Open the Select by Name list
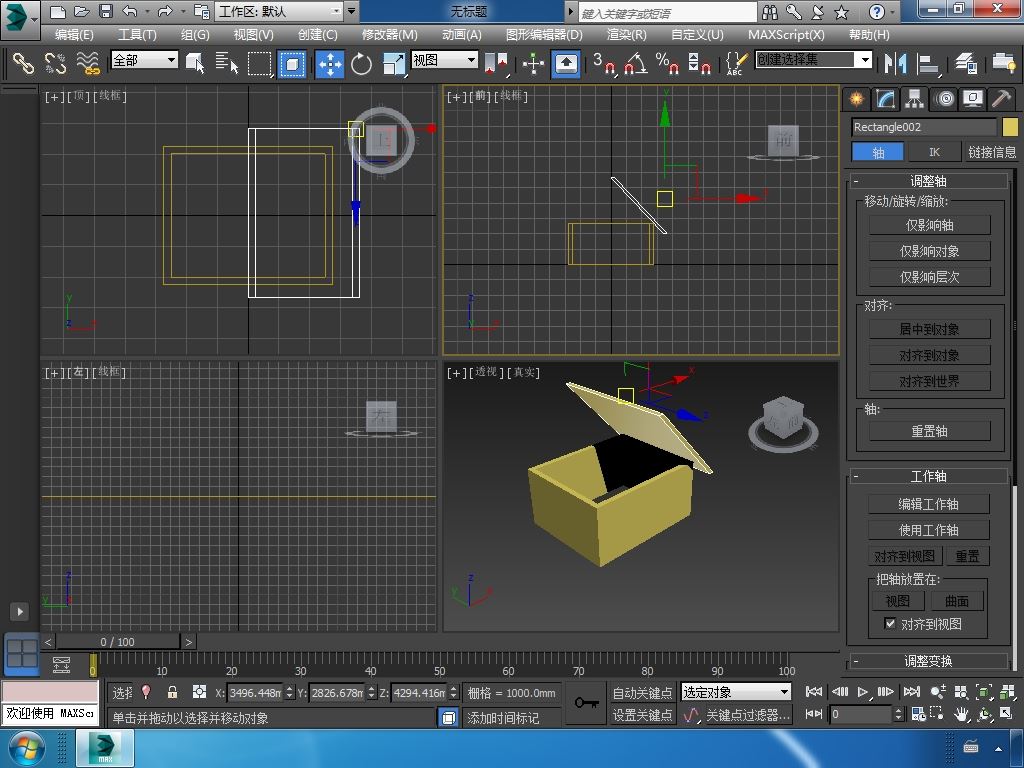This screenshot has width=1024, height=768. tap(227, 63)
